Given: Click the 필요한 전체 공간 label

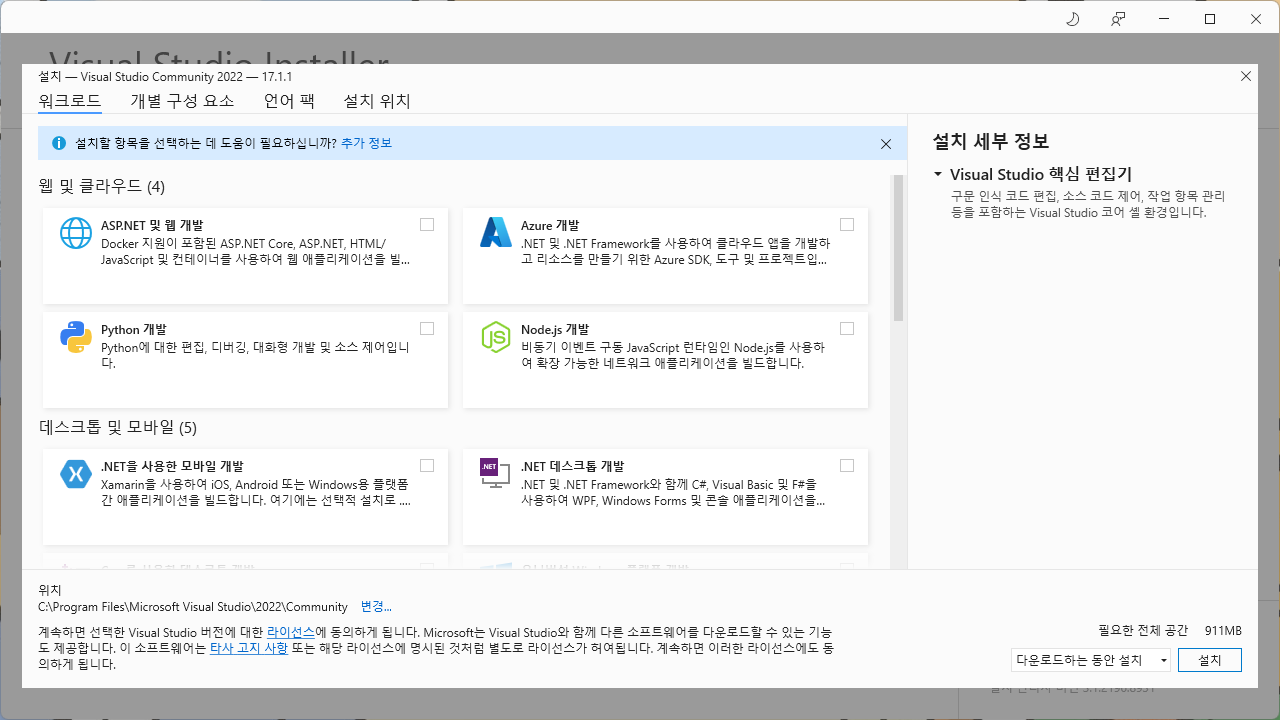Looking at the screenshot, I should 1143,631.
